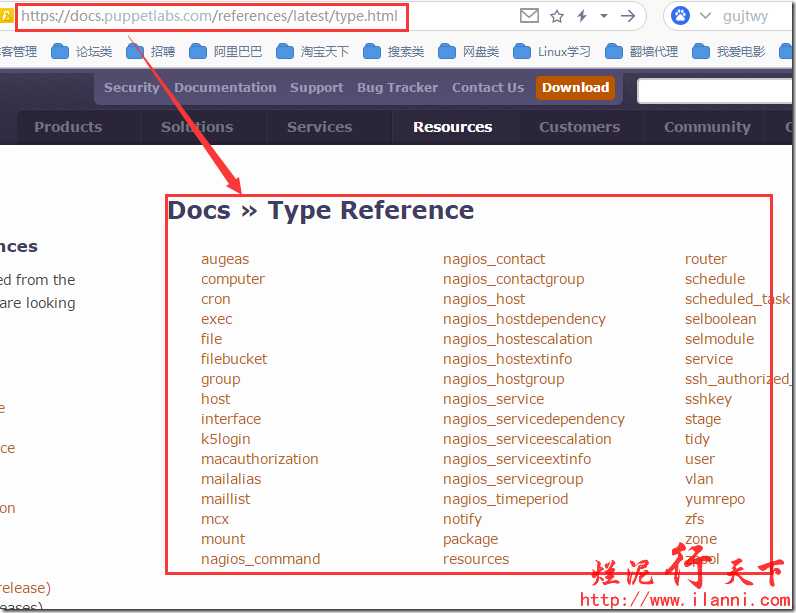Screen dimensions: 796x613
Task: Expand search engine chooser chevron
Action: (705, 16)
